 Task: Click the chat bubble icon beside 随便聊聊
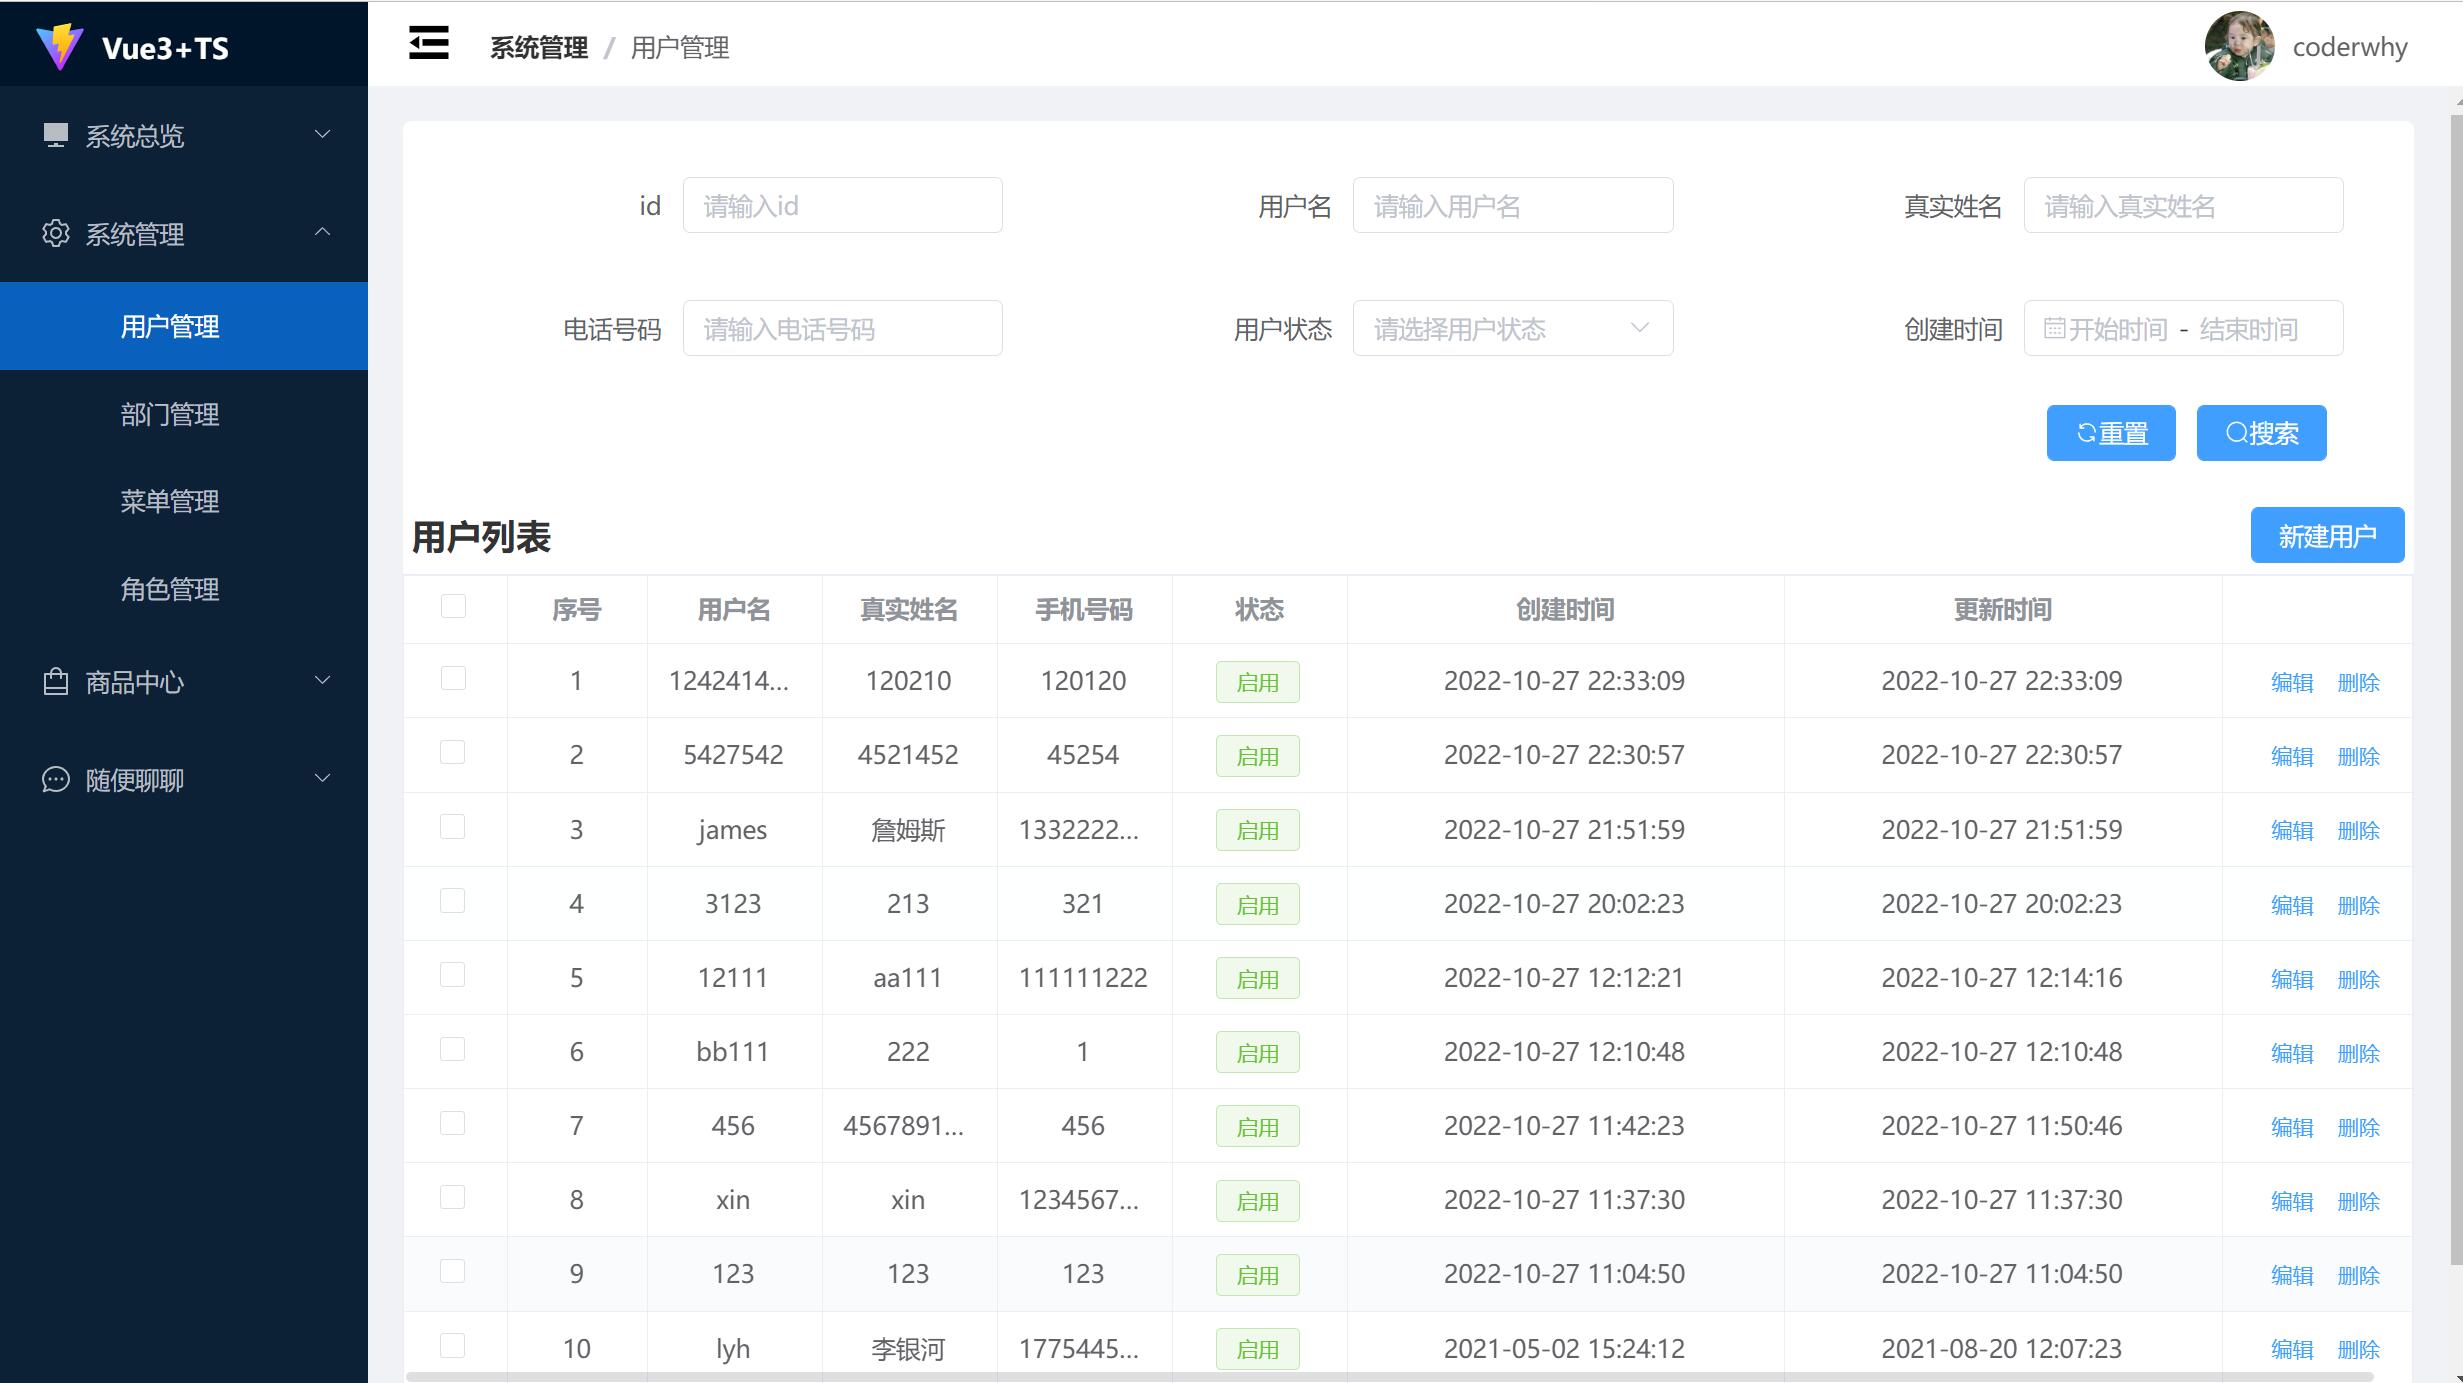point(56,779)
